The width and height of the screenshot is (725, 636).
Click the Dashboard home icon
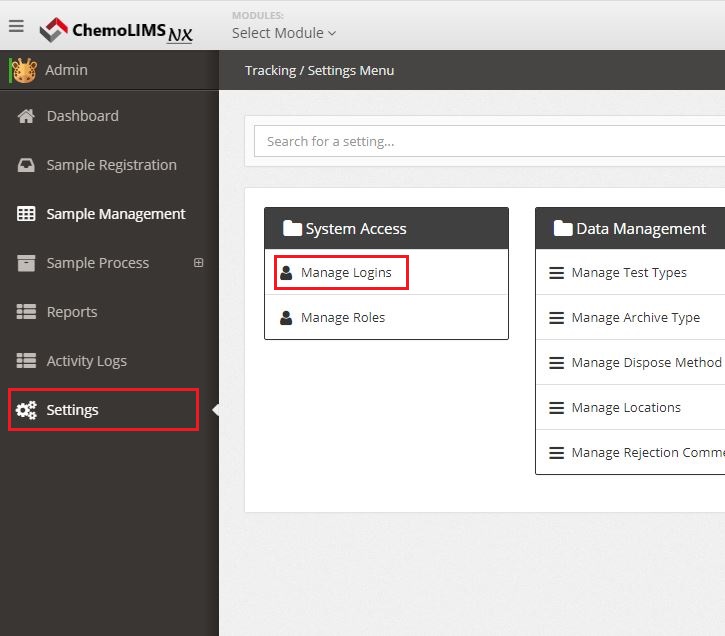pyautogui.click(x=27, y=116)
